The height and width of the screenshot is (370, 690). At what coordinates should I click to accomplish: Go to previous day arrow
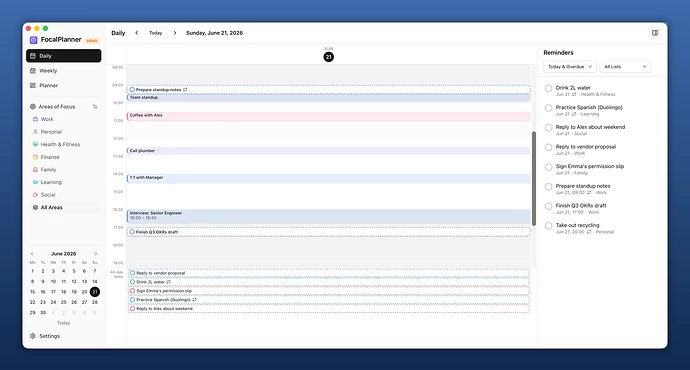point(137,33)
